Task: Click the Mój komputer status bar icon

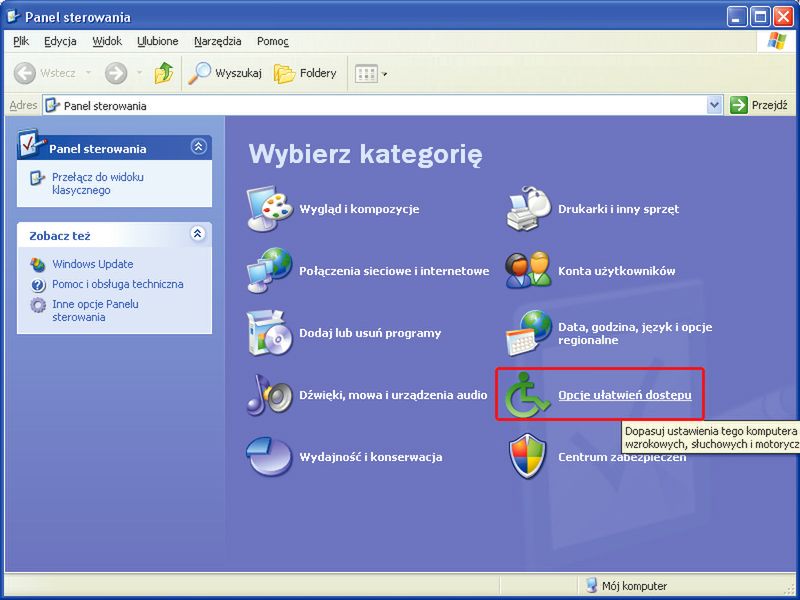Action: [592, 585]
